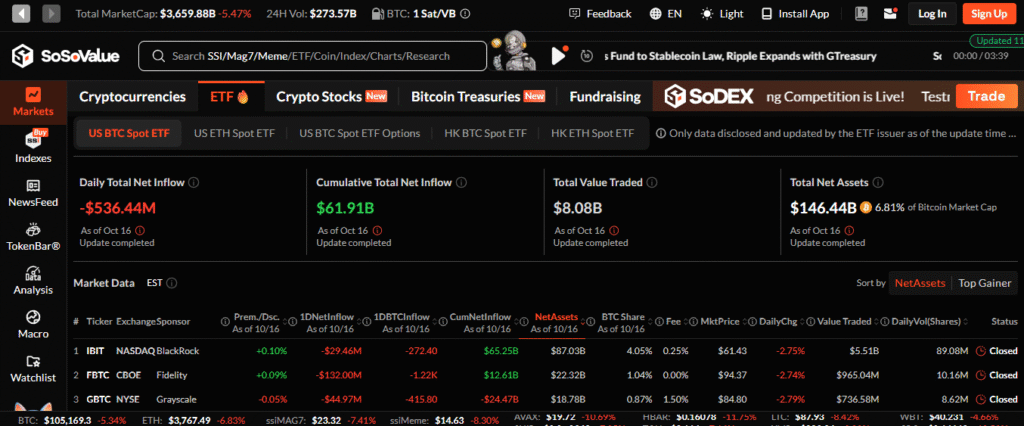Open the Analysis sidebar icon
The width and height of the screenshot is (1024, 426).
pos(33,280)
